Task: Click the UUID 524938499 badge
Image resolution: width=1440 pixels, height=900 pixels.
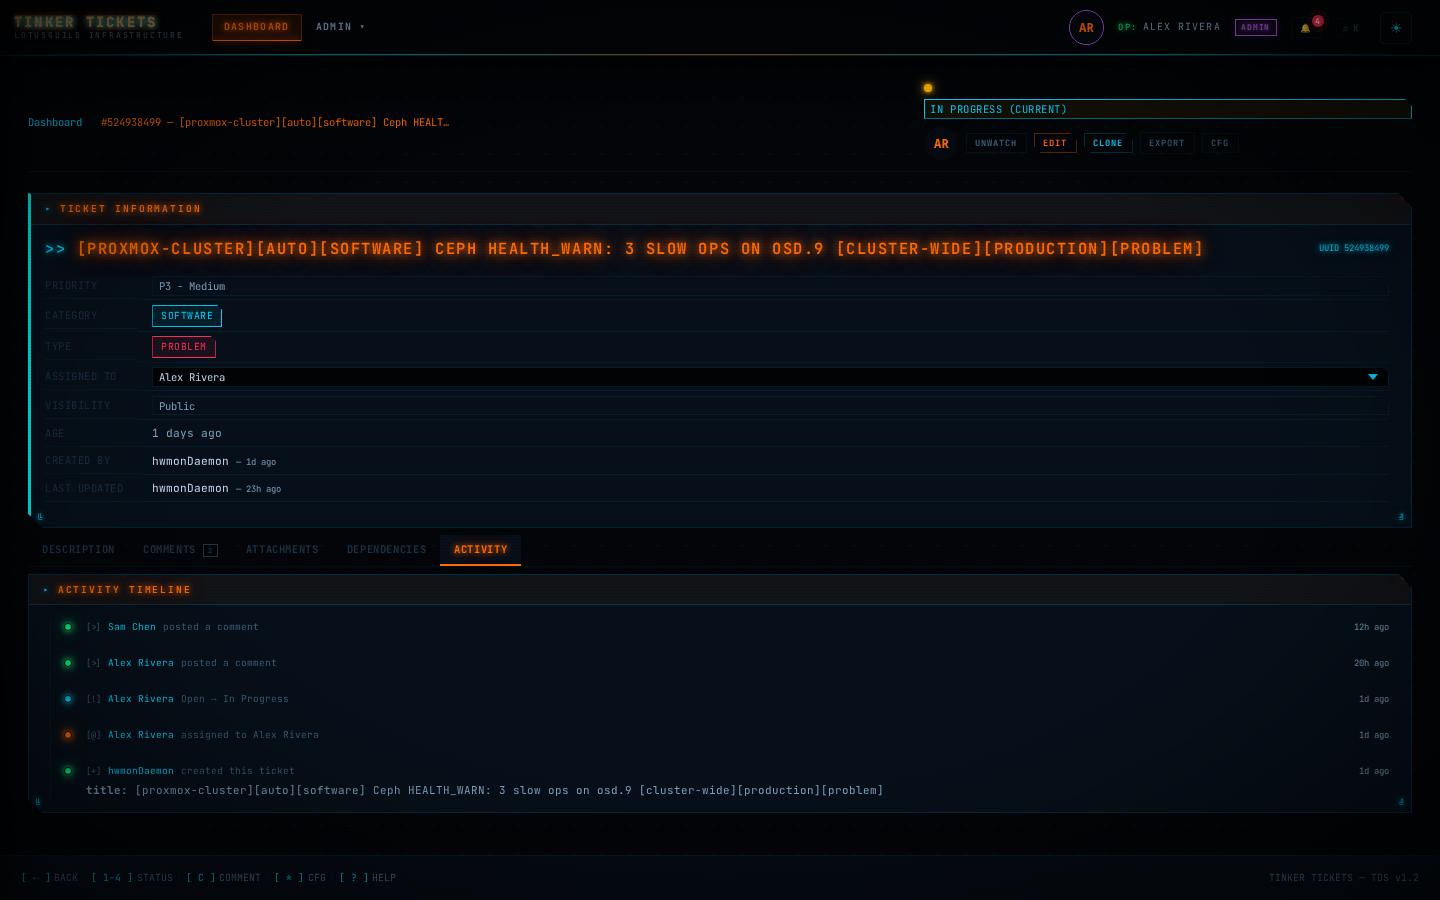Action: (1354, 248)
